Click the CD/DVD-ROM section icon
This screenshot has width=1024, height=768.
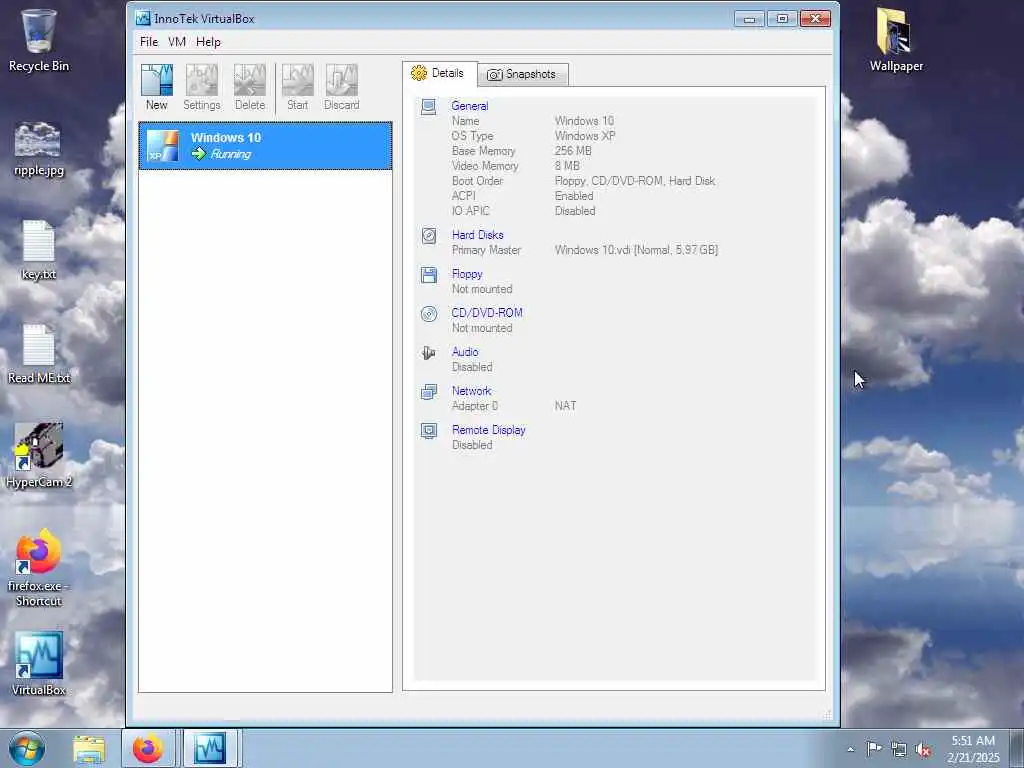click(x=428, y=314)
